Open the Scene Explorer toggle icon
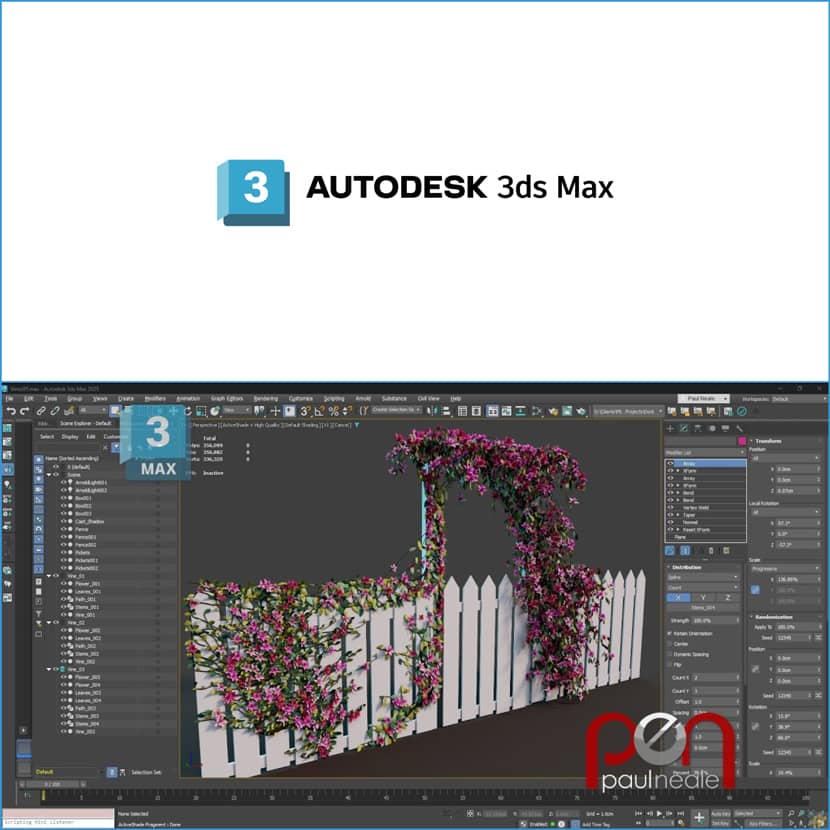The image size is (830, 830). 463,411
